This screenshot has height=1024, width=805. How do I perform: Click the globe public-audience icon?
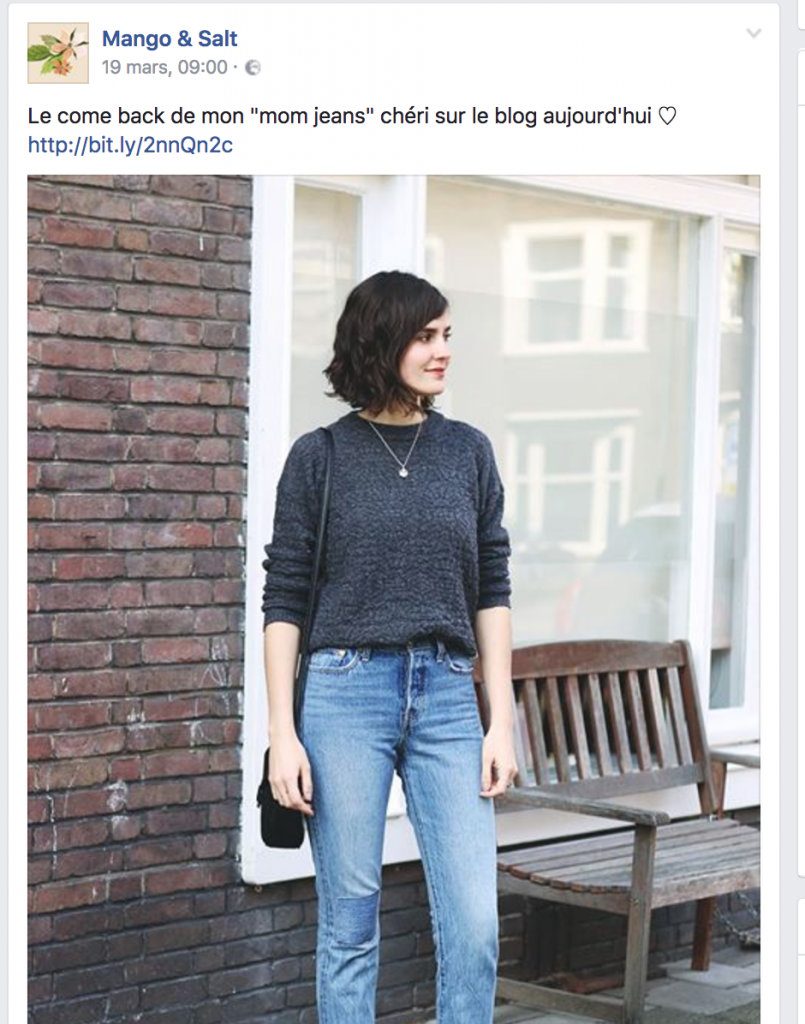click(253, 68)
